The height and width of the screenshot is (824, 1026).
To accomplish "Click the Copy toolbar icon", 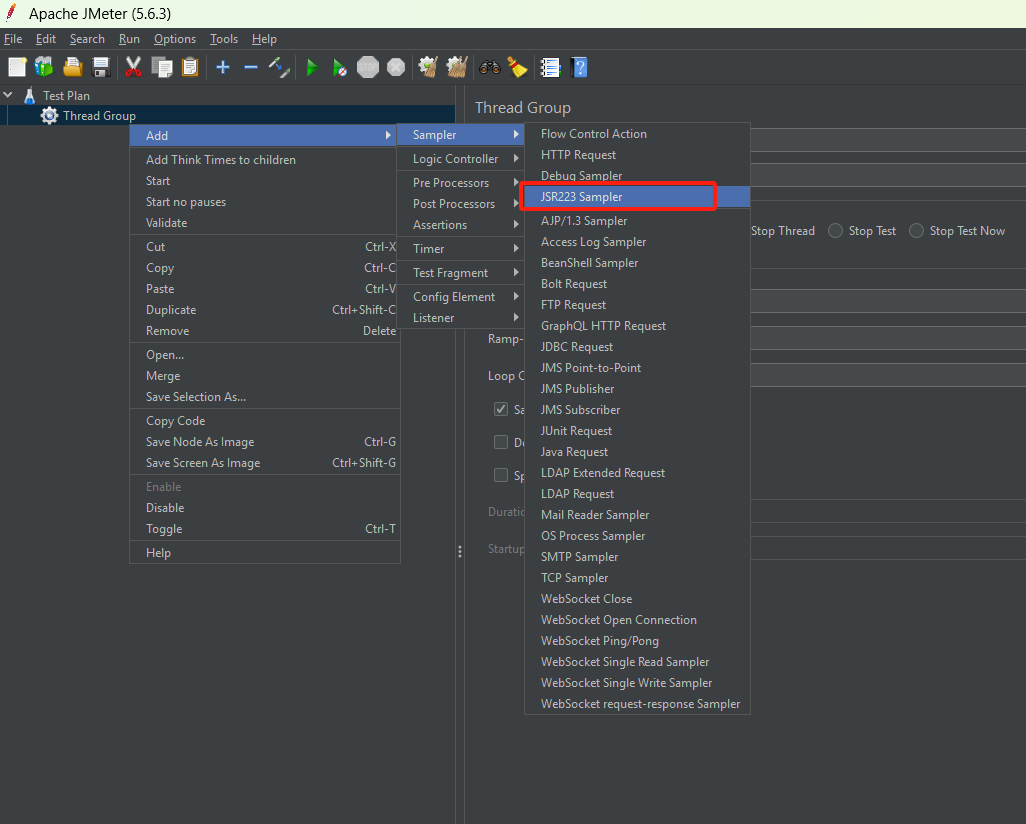I will tap(162, 67).
